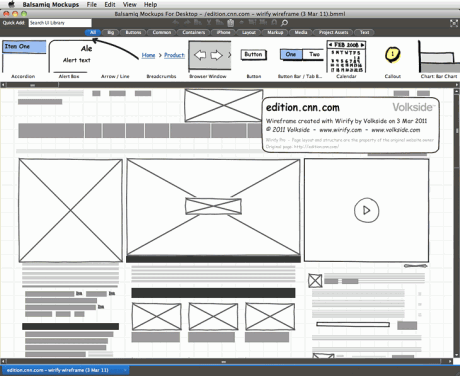Click the Redo arrow in the toolbar
Screen dimensions: 460x376
187,23
